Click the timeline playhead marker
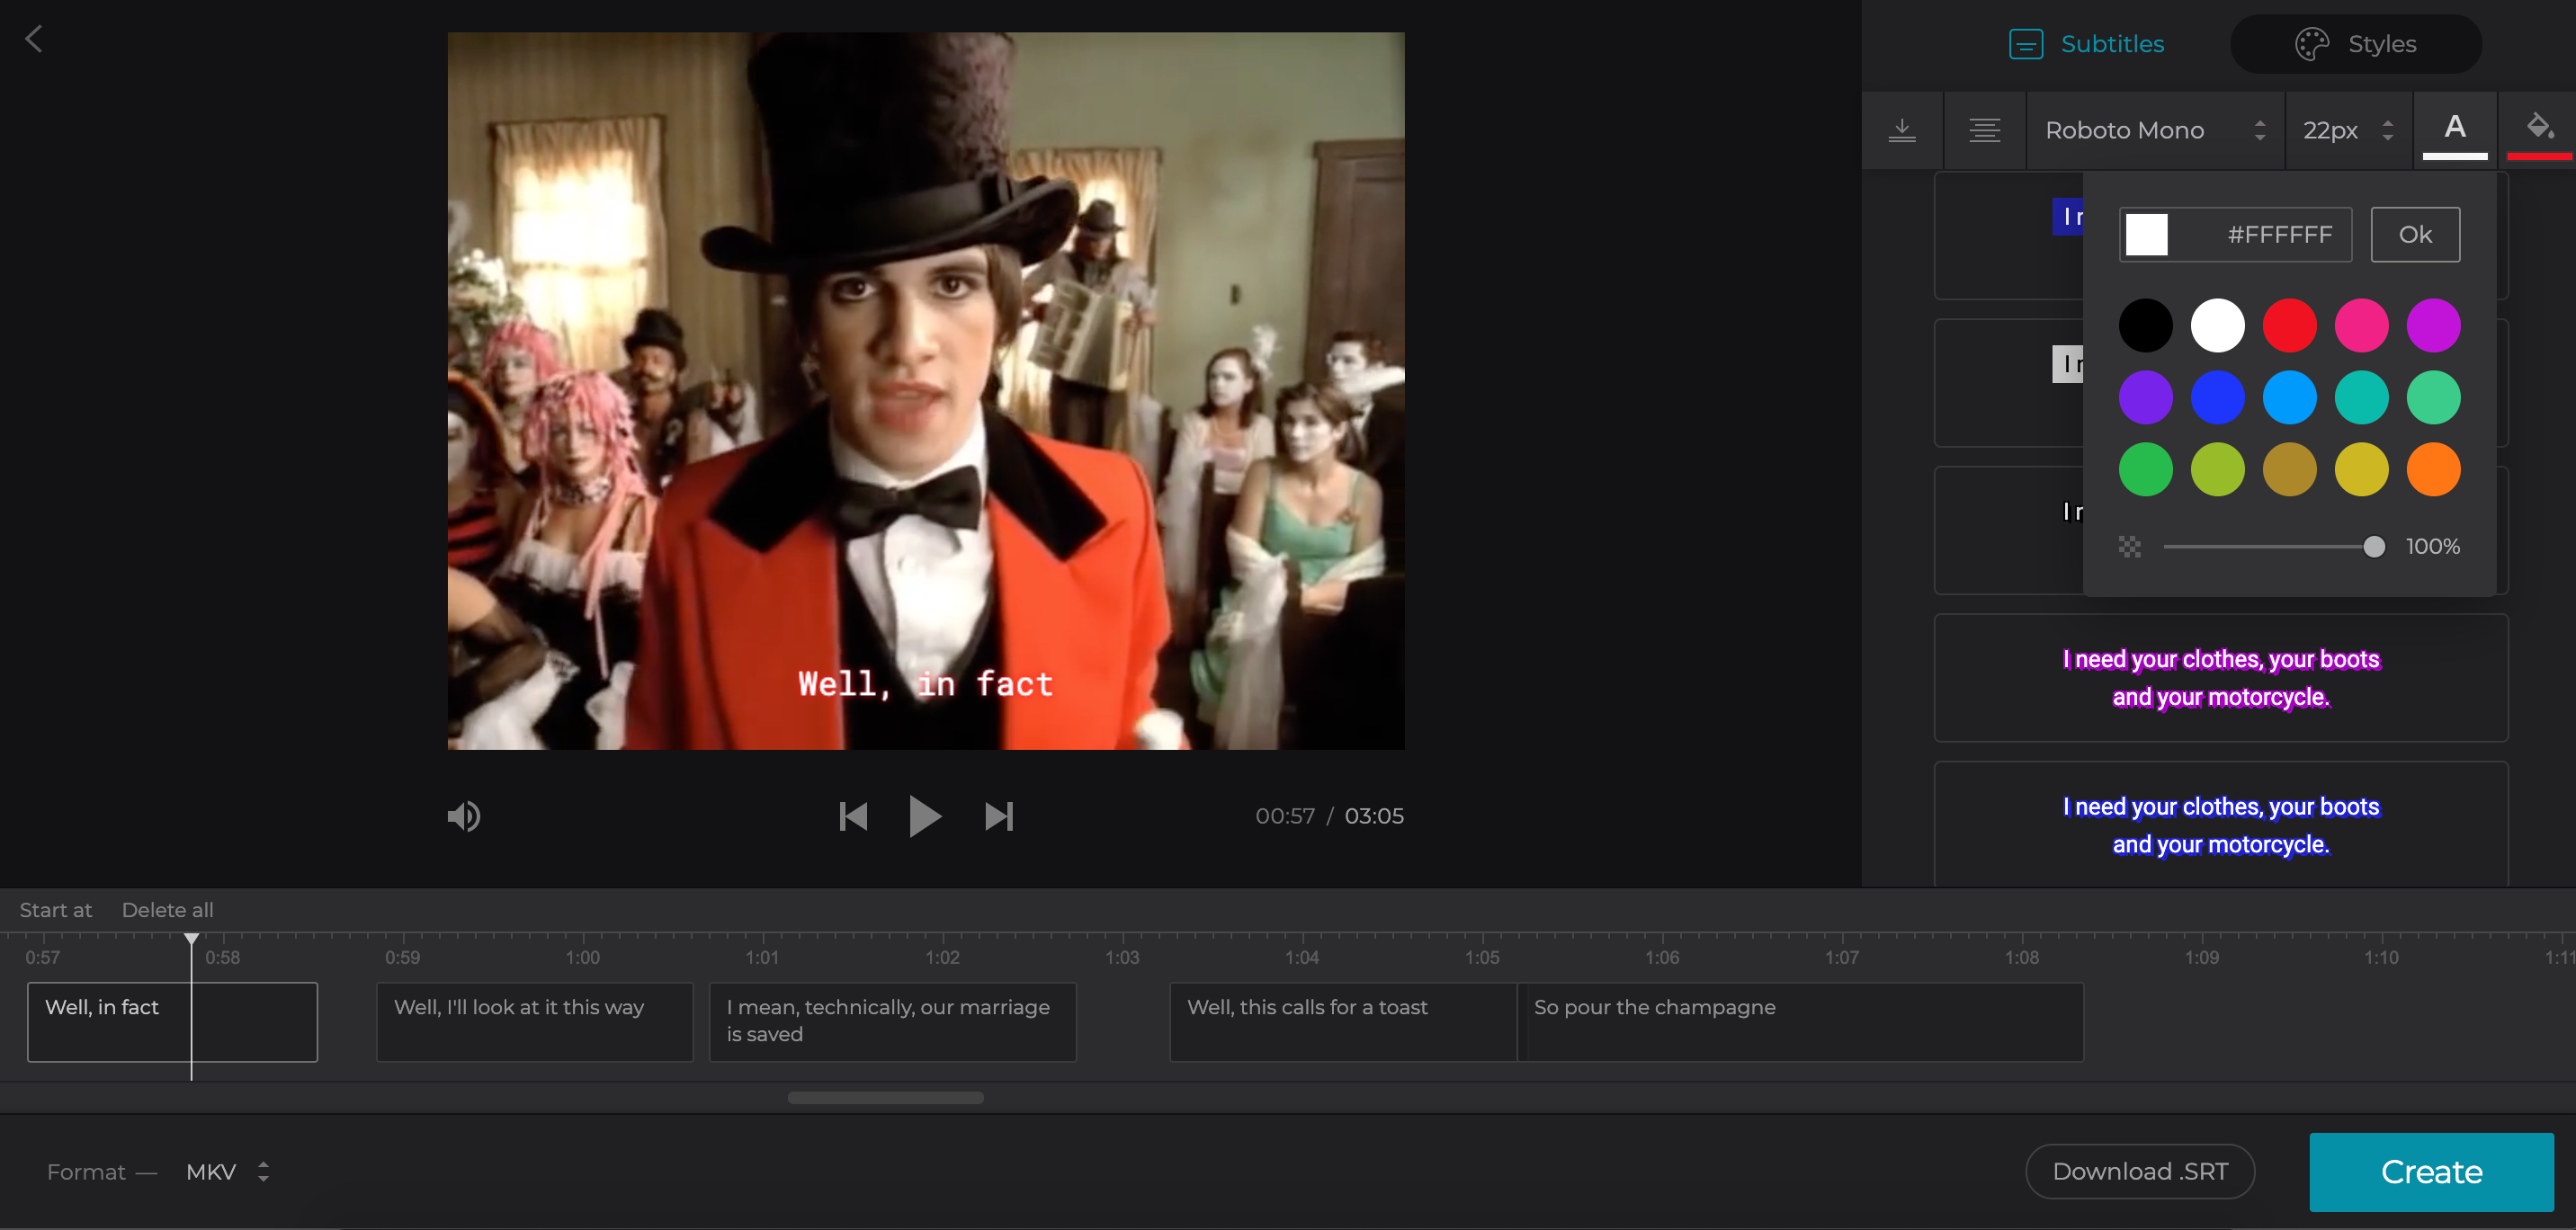 click(x=191, y=940)
